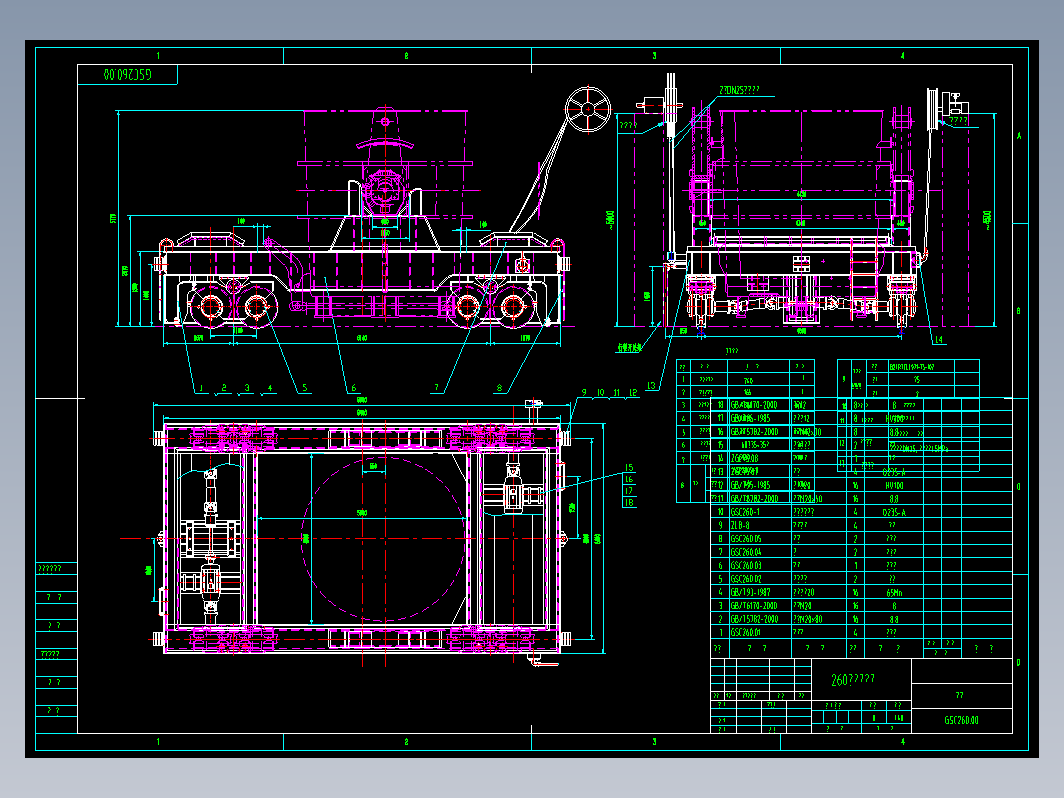Viewport: 1064px width, 798px height.
Task: Select parts list entry ZLB-8
Action: click(x=740, y=525)
